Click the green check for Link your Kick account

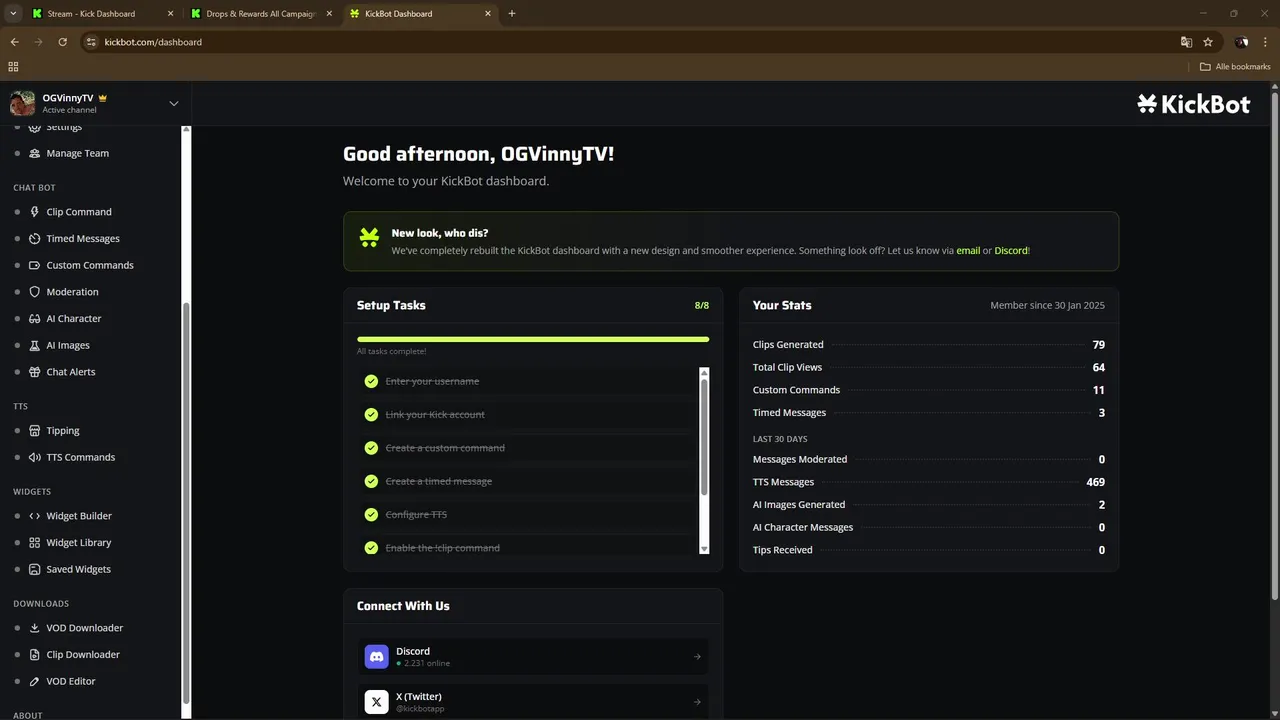371,415
